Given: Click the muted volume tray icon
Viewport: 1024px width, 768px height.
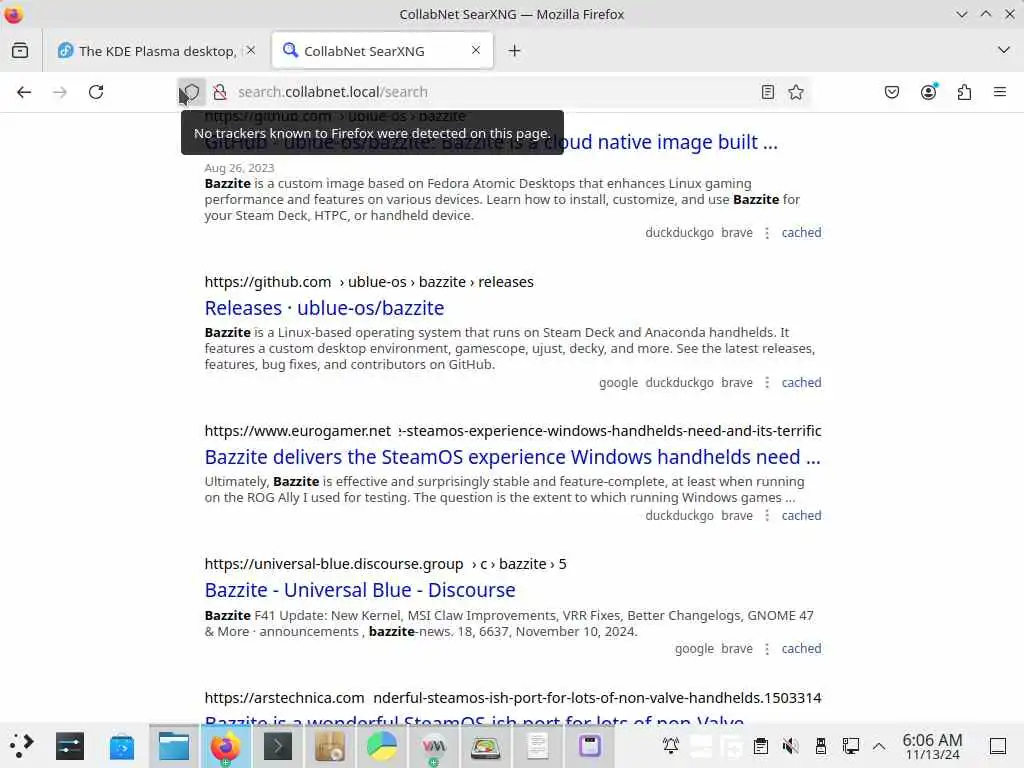Looking at the screenshot, I should [790, 746].
